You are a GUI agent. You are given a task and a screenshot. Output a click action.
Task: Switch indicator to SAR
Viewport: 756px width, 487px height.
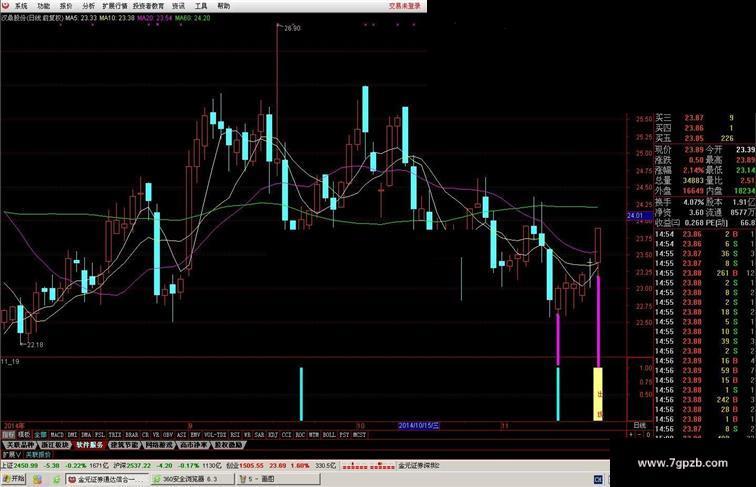259,434
